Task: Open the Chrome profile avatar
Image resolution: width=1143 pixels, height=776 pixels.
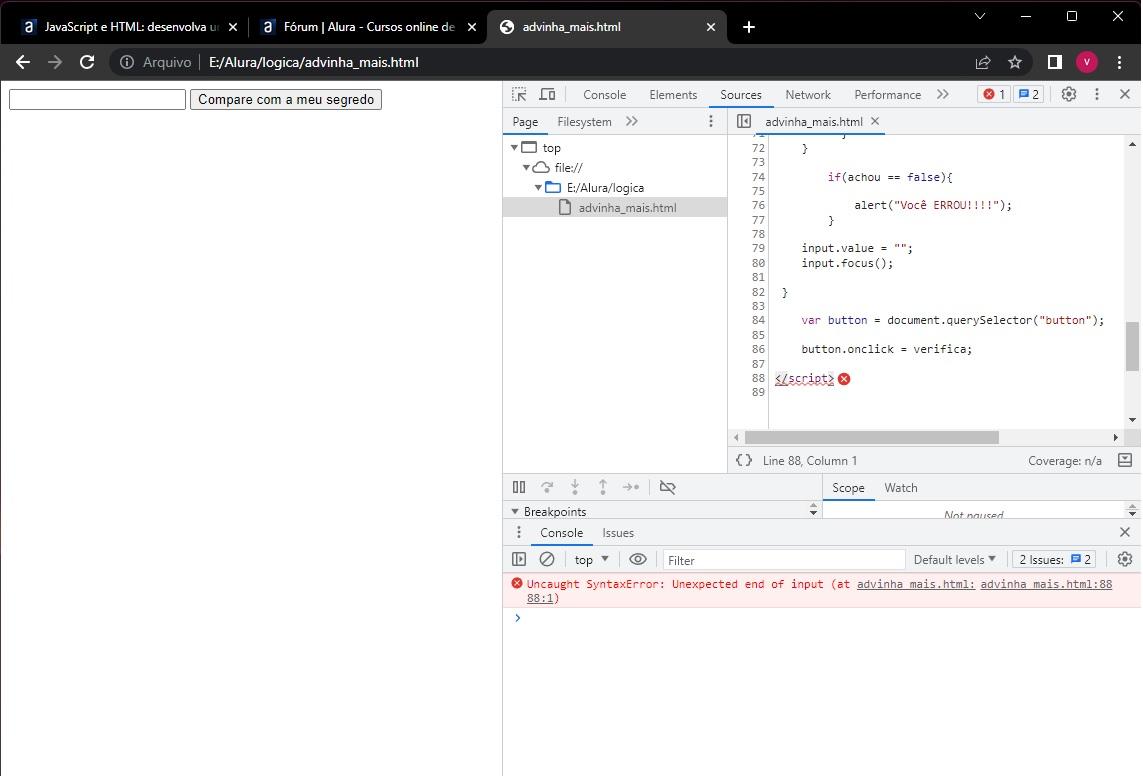Action: coord(1086,63)
